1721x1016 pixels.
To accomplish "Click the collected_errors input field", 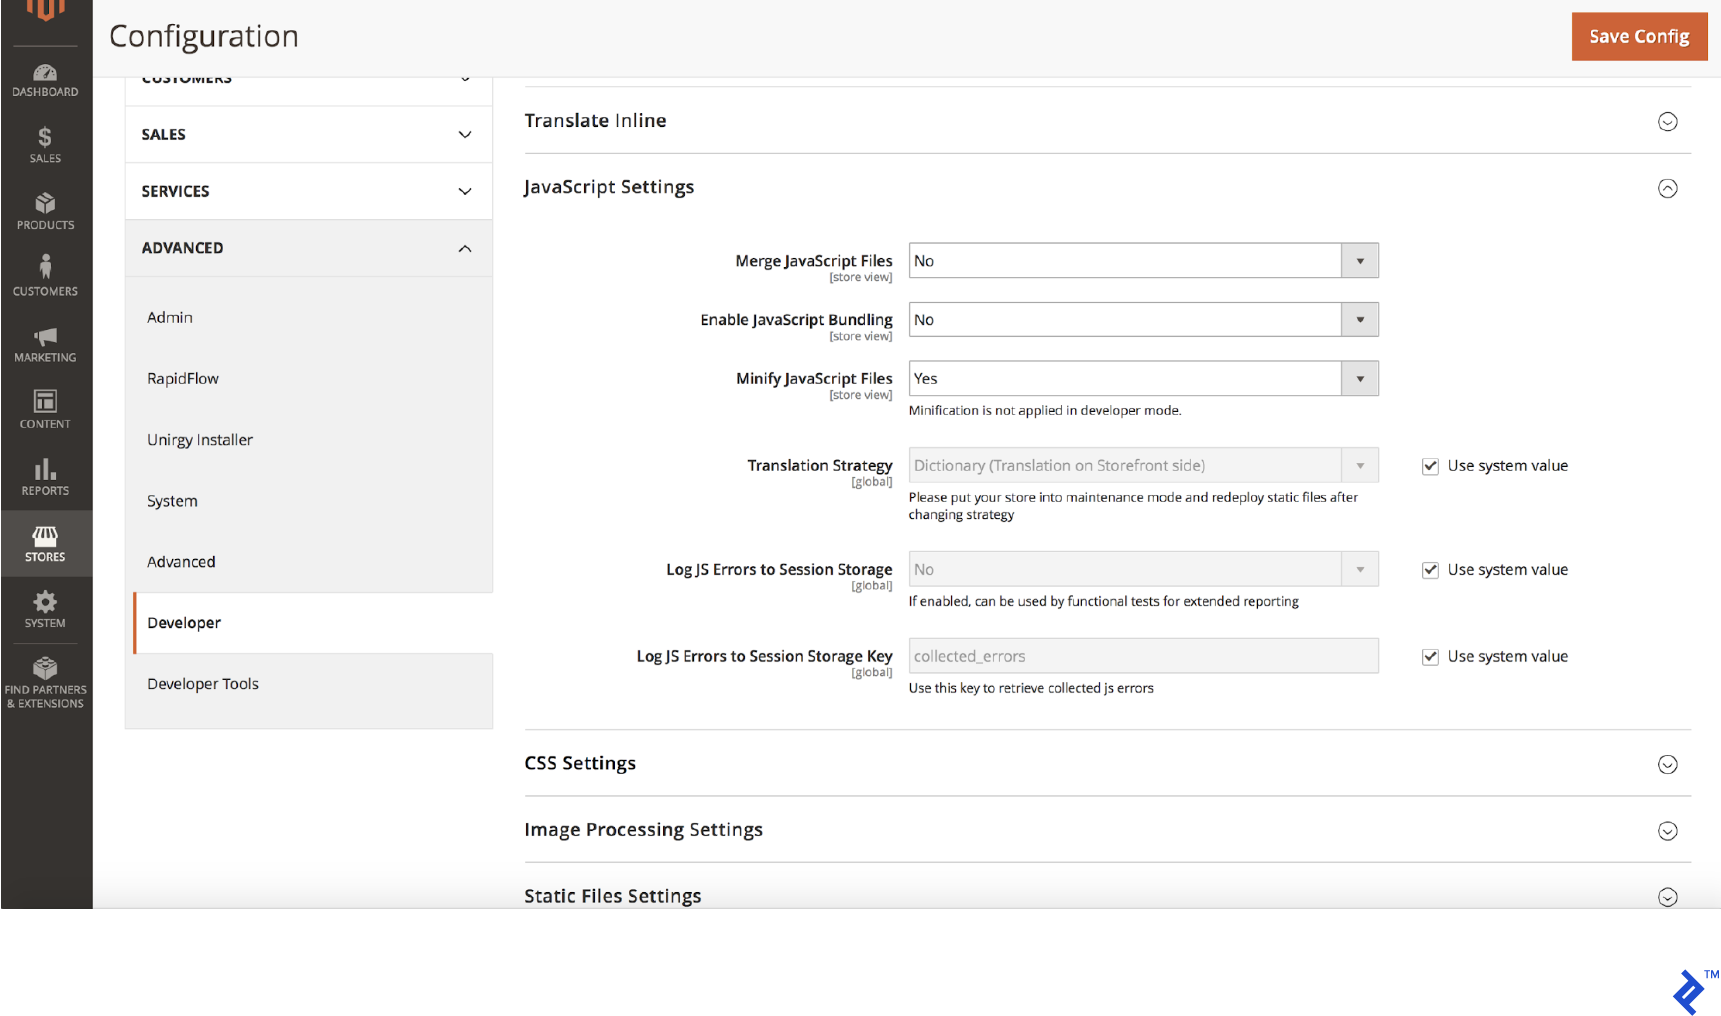I will 1142,656.
